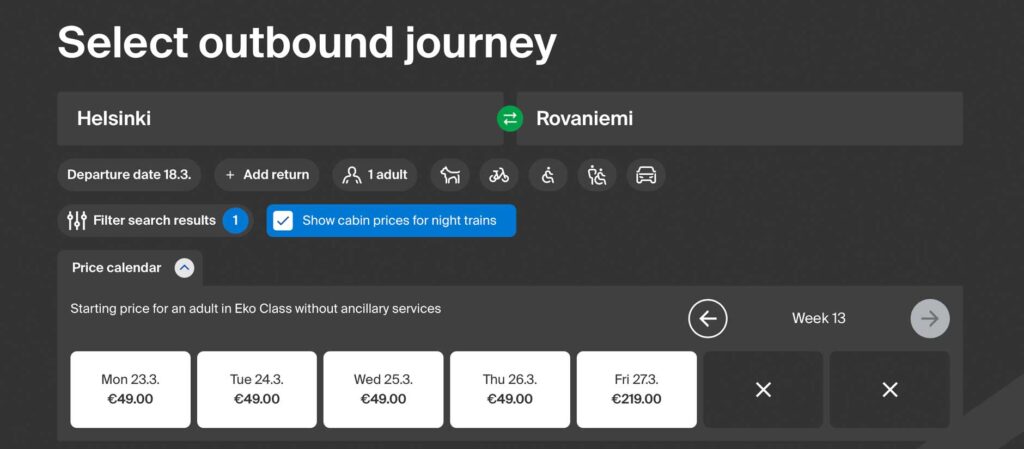Collapse the Price calendar chevron

pyautogui.click(x=184, y=268)
